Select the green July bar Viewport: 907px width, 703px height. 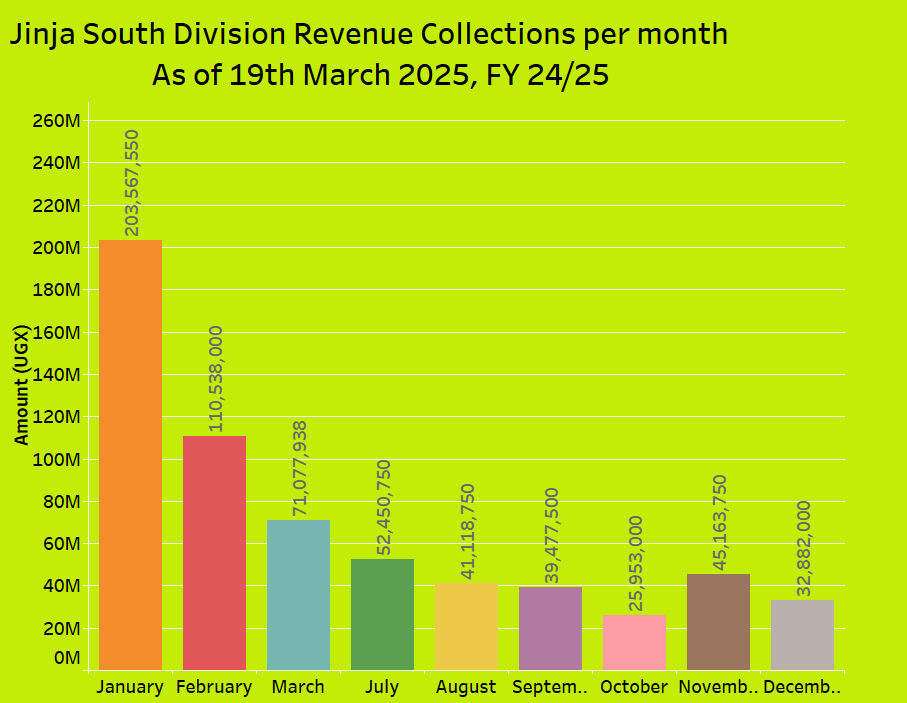[x=382, y=614]
